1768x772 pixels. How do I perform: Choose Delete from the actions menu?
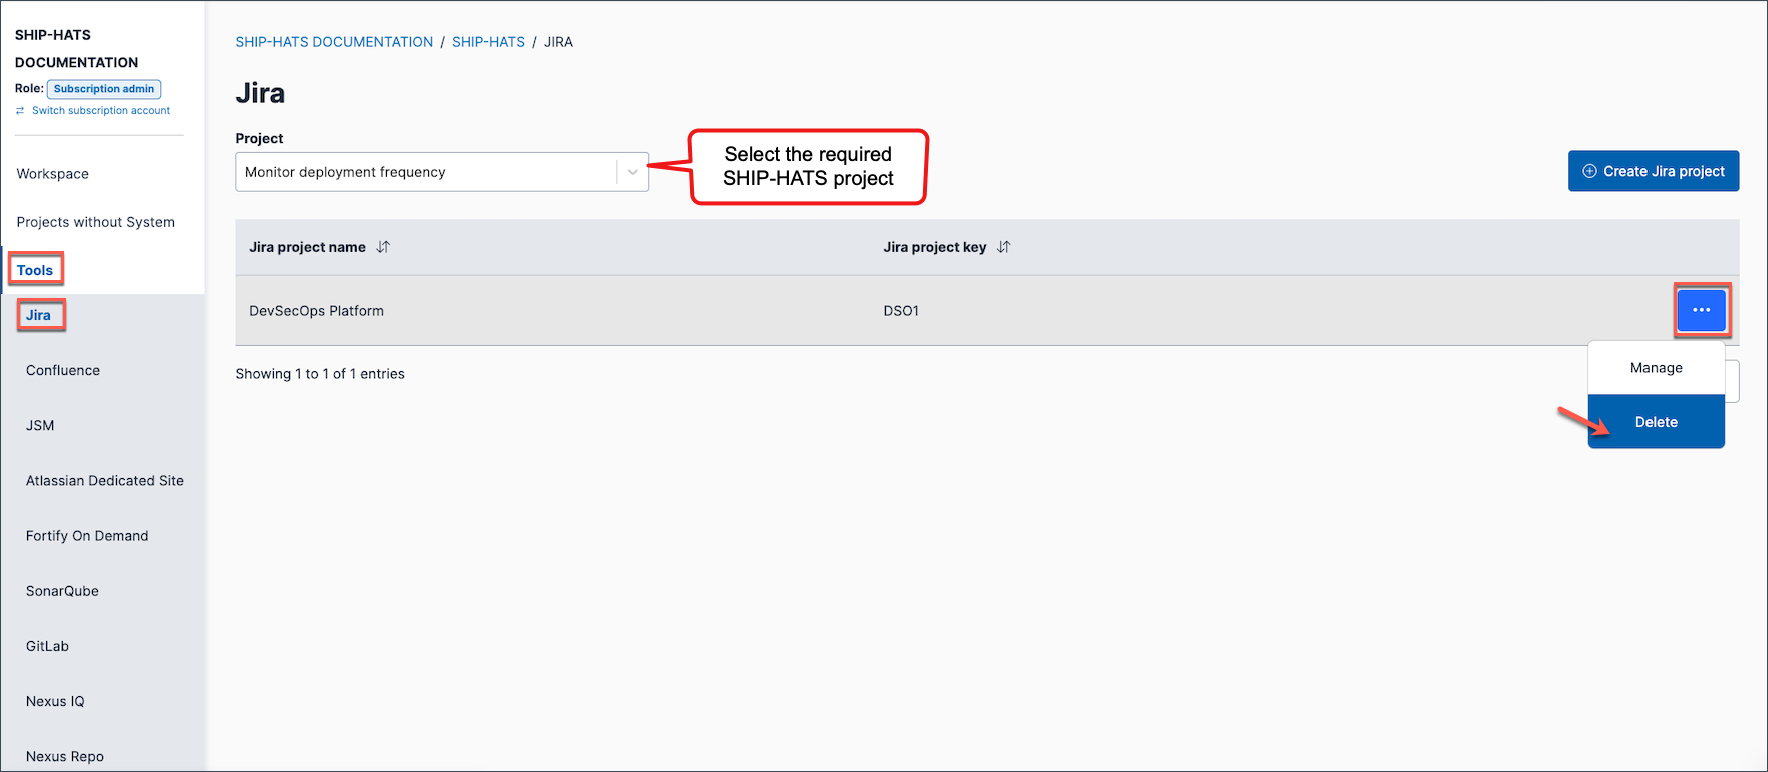pos(1656,422)
